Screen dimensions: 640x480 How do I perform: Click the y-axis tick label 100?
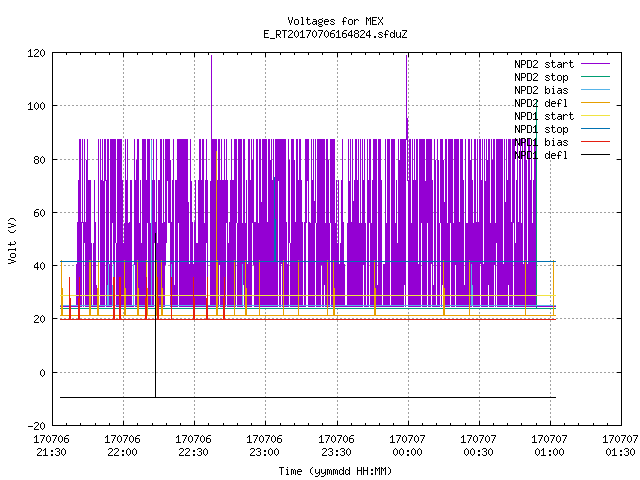[36, 107]
